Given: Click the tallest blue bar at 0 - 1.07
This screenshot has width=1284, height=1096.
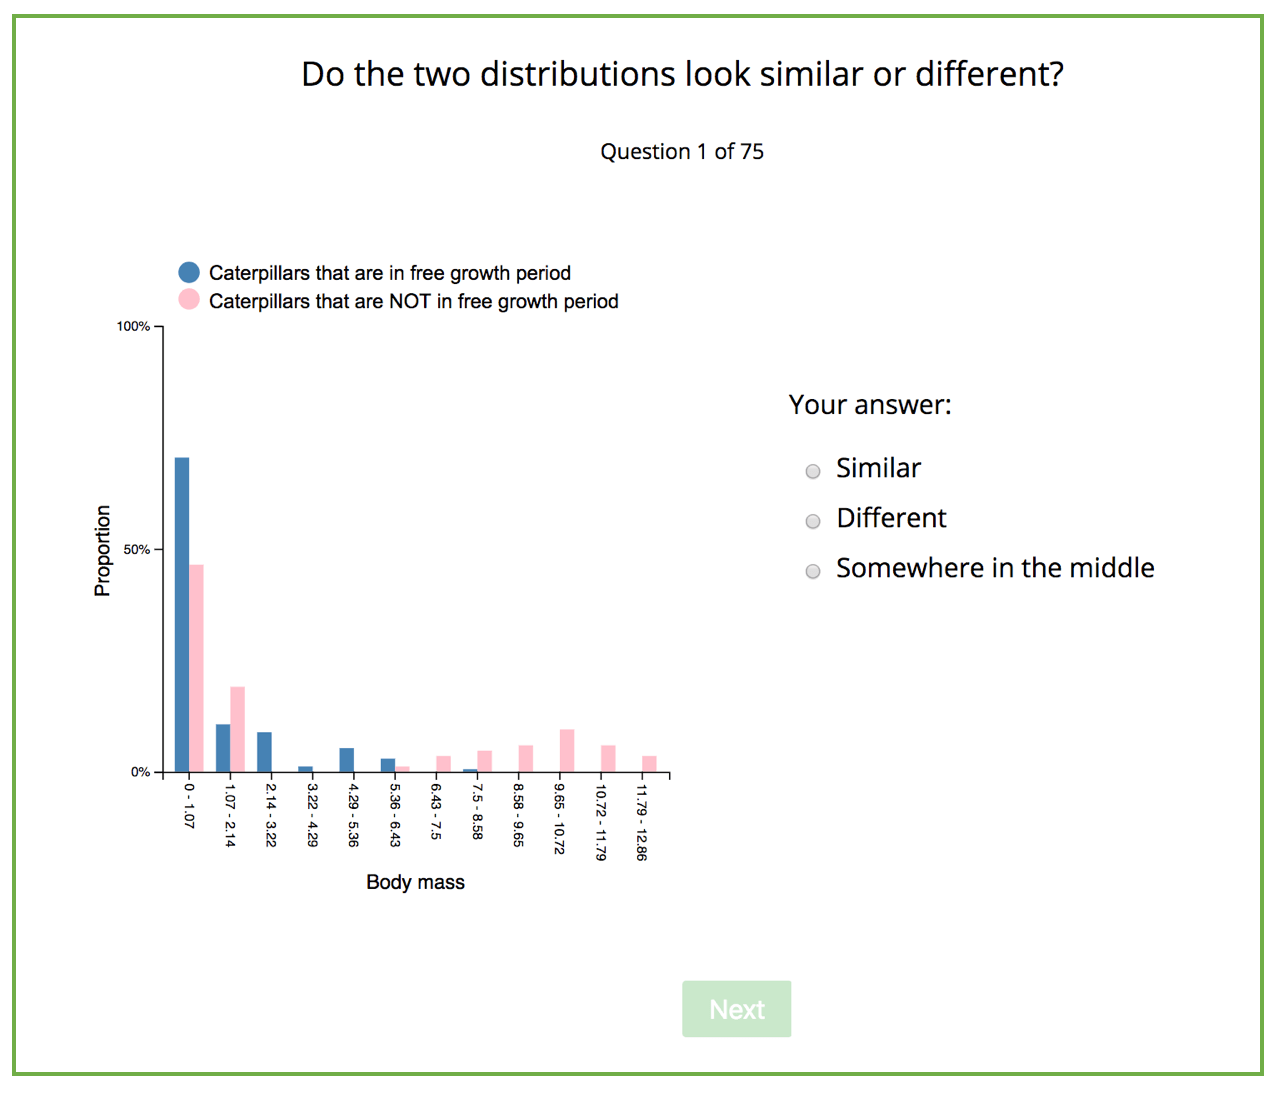Looking at the screenshot, I should [182, 615].
